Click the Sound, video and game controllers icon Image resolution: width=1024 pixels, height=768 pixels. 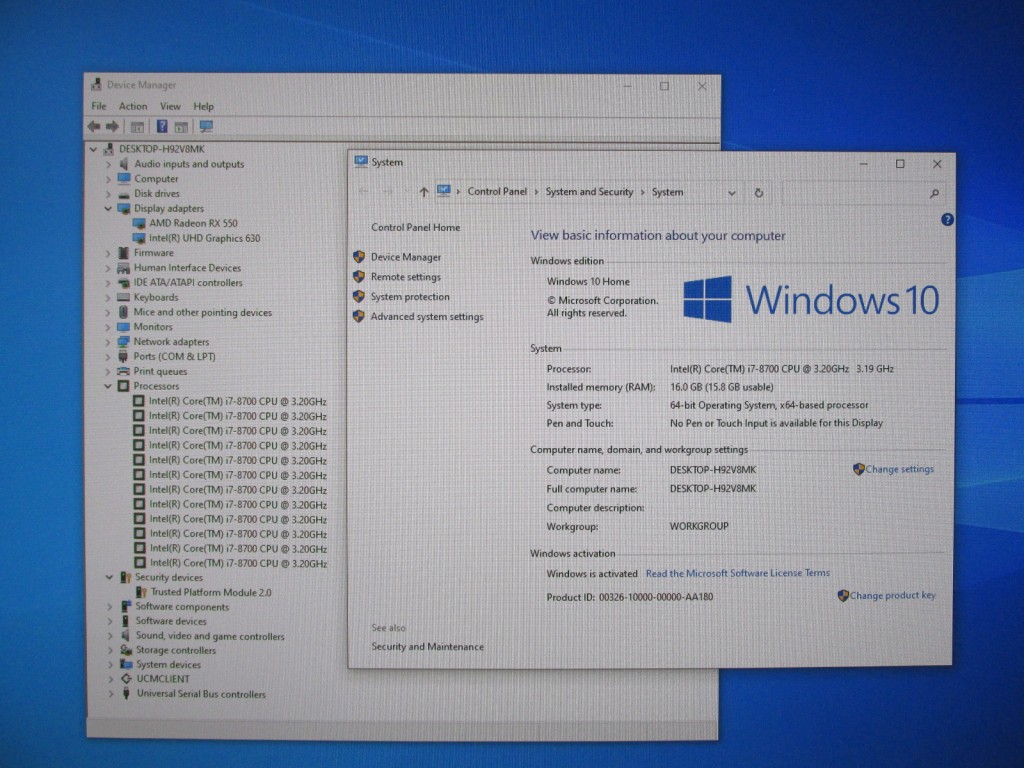125,636
